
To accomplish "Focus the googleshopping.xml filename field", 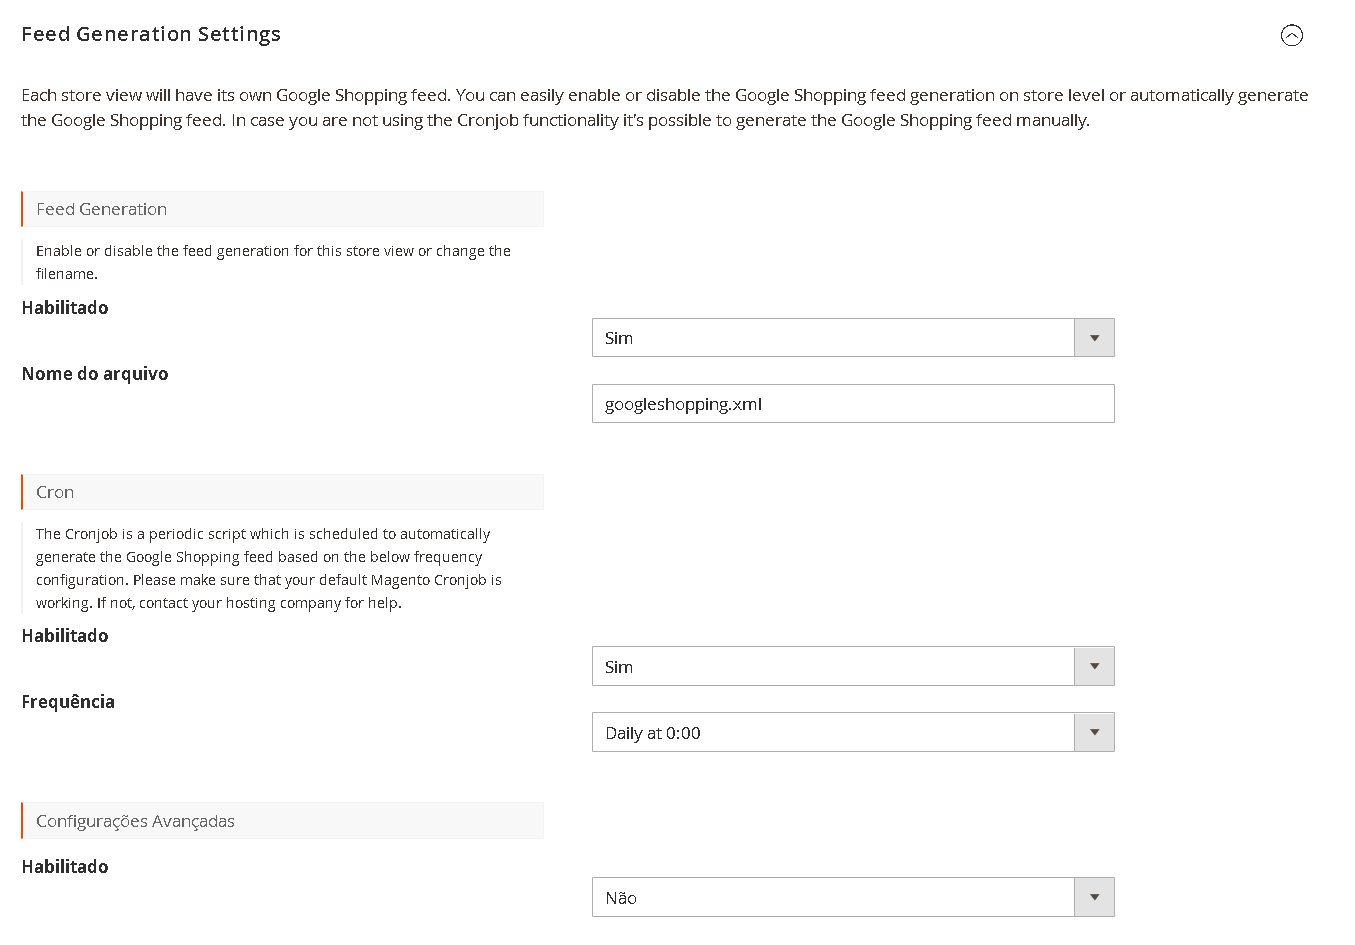I will point(852,404).
